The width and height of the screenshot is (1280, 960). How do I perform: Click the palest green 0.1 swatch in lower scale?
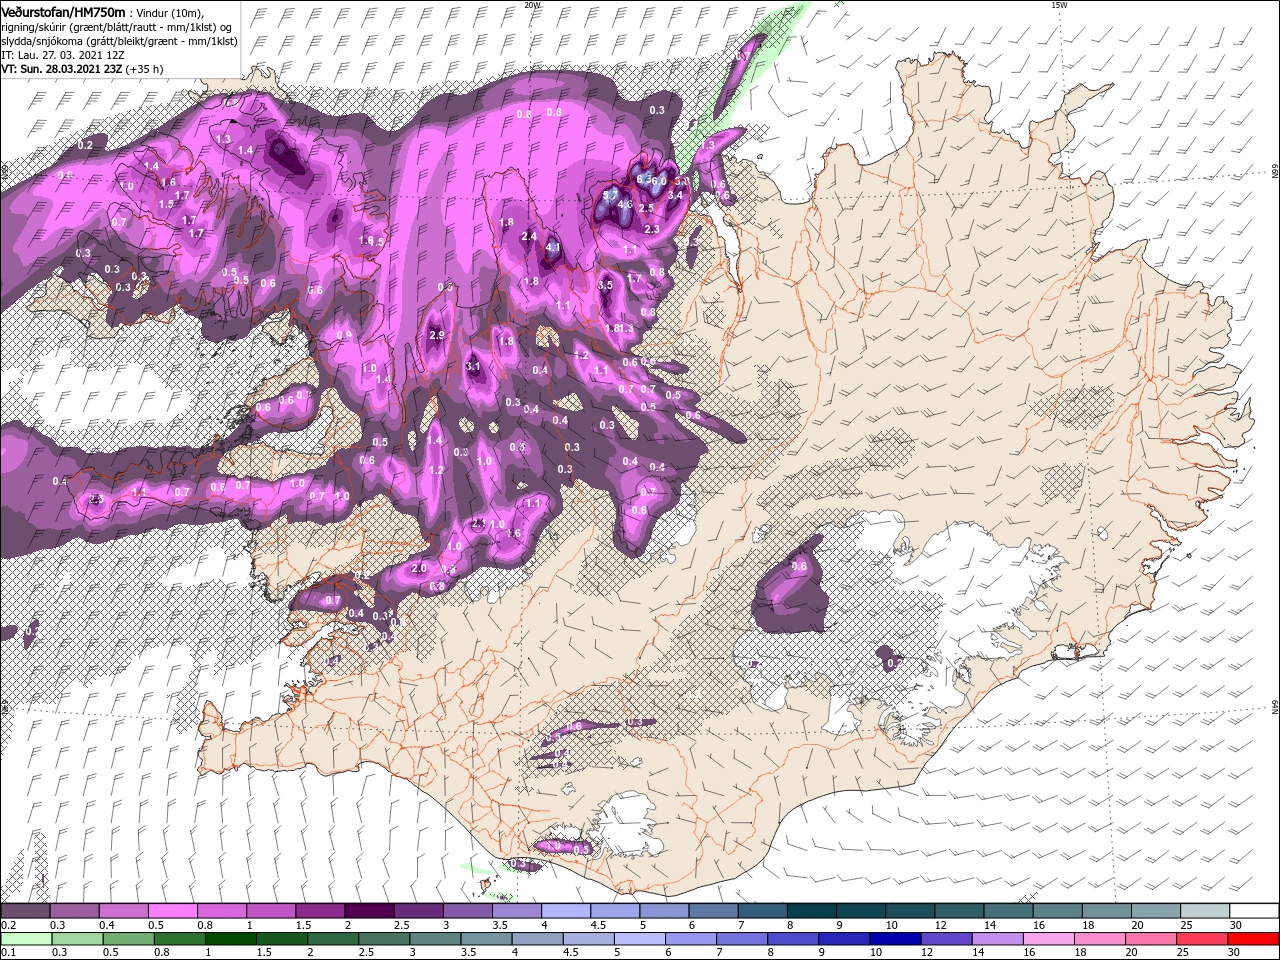pos(26,939)
